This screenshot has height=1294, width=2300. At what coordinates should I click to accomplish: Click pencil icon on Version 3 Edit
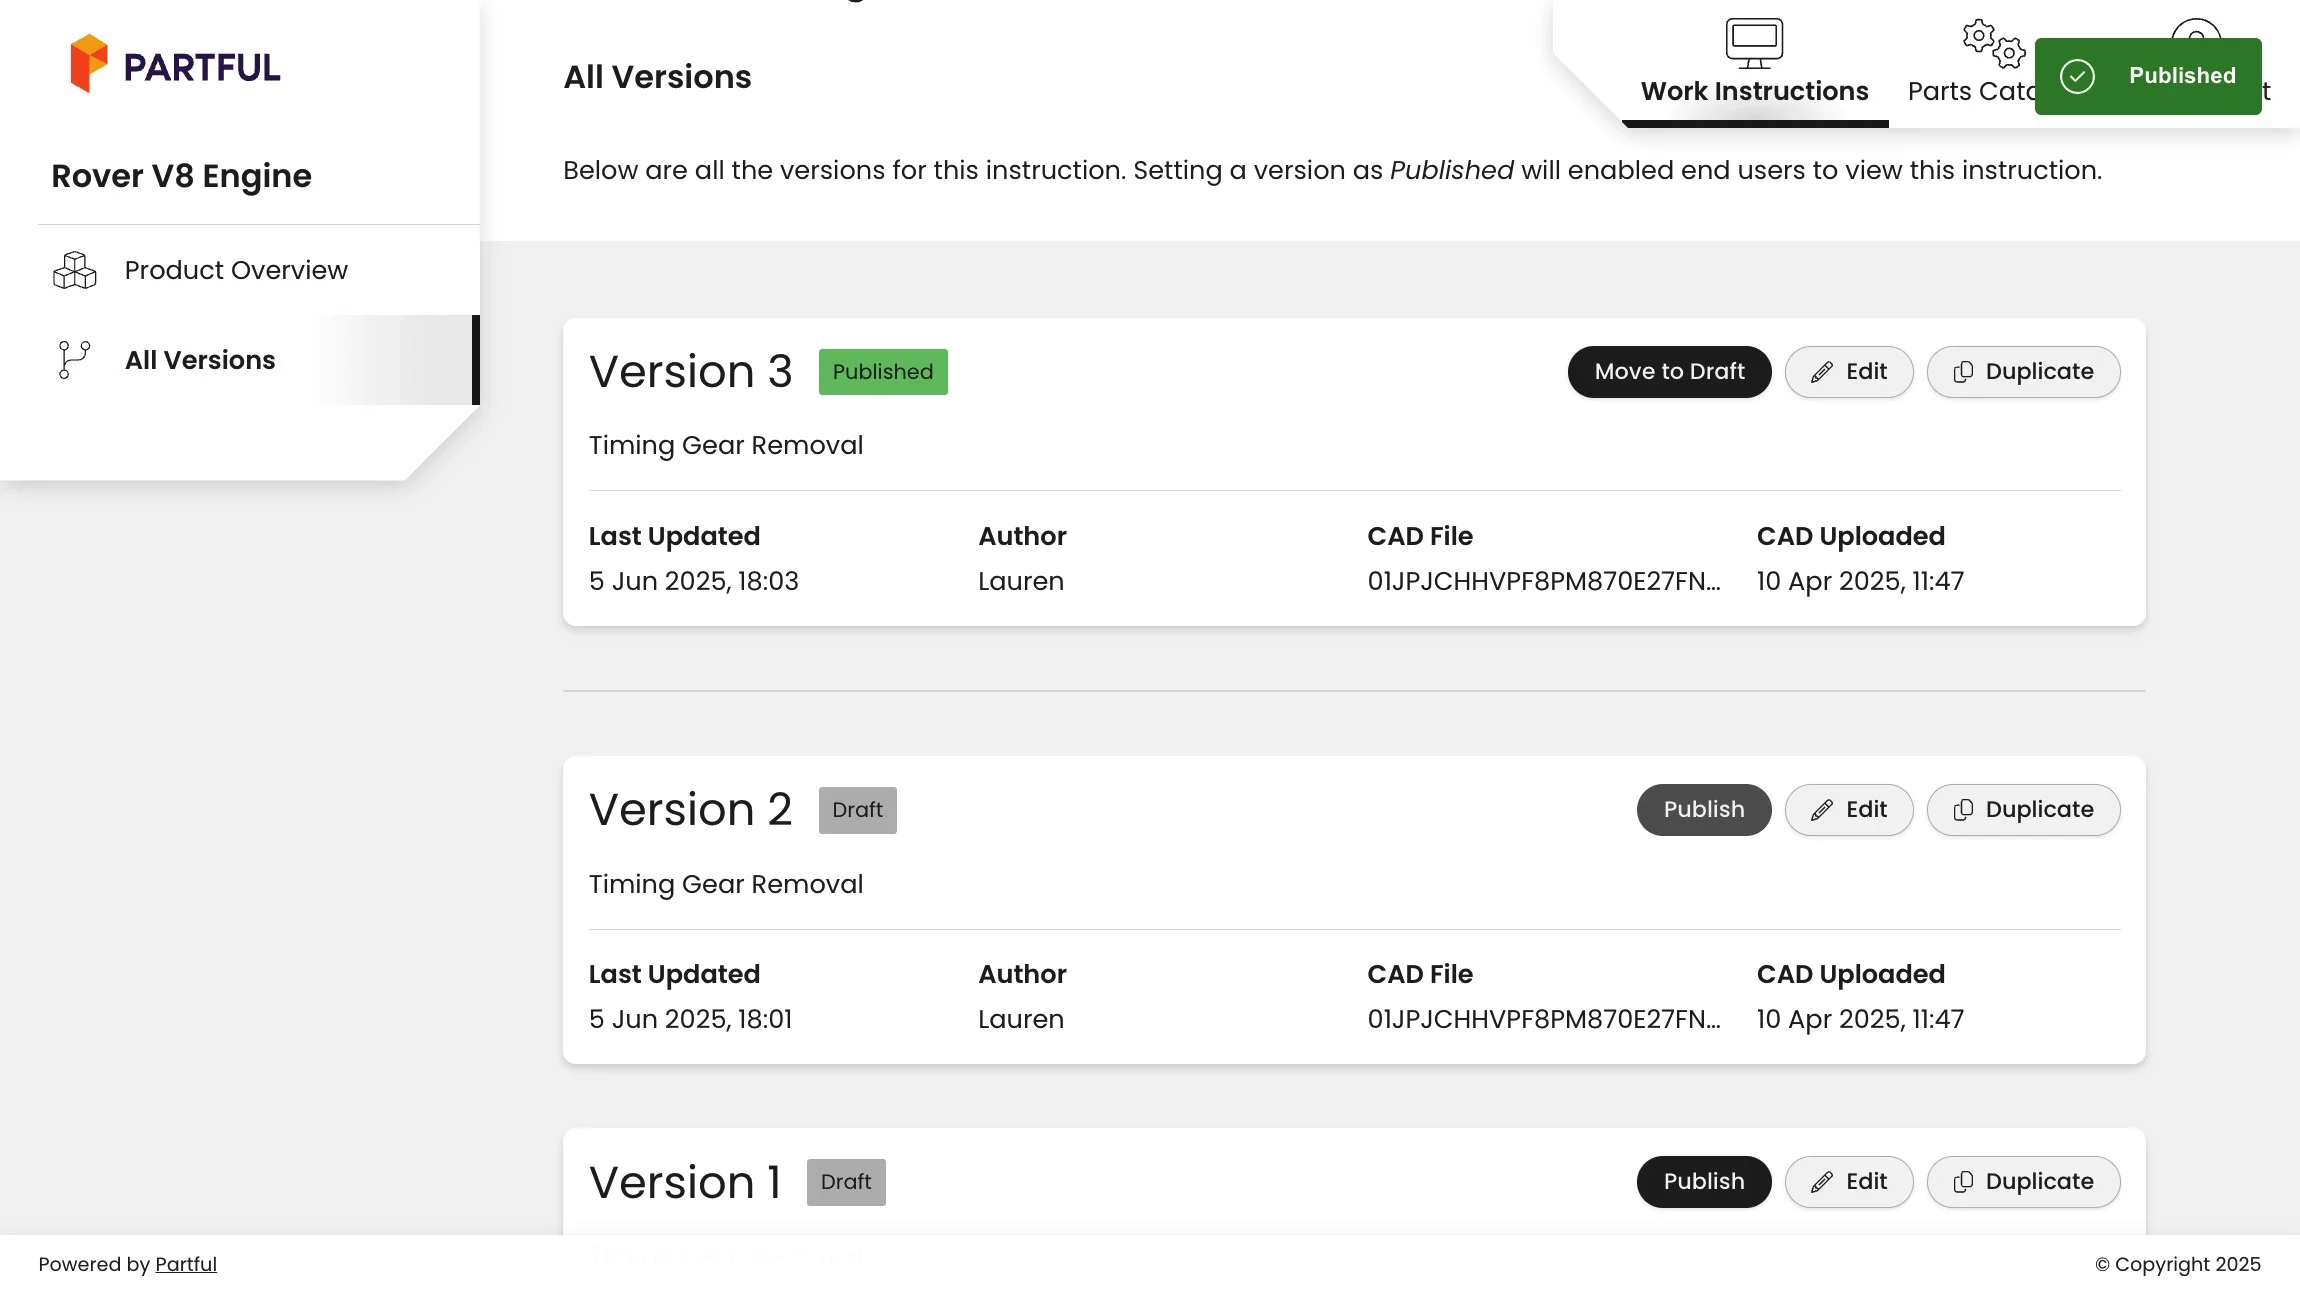click(x=1822, y=372)
